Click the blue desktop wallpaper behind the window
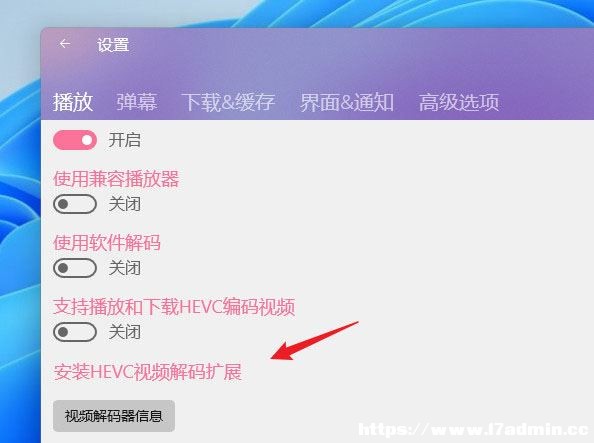The width and height of the screenshot is (594, 443). (x=19, y=227)
